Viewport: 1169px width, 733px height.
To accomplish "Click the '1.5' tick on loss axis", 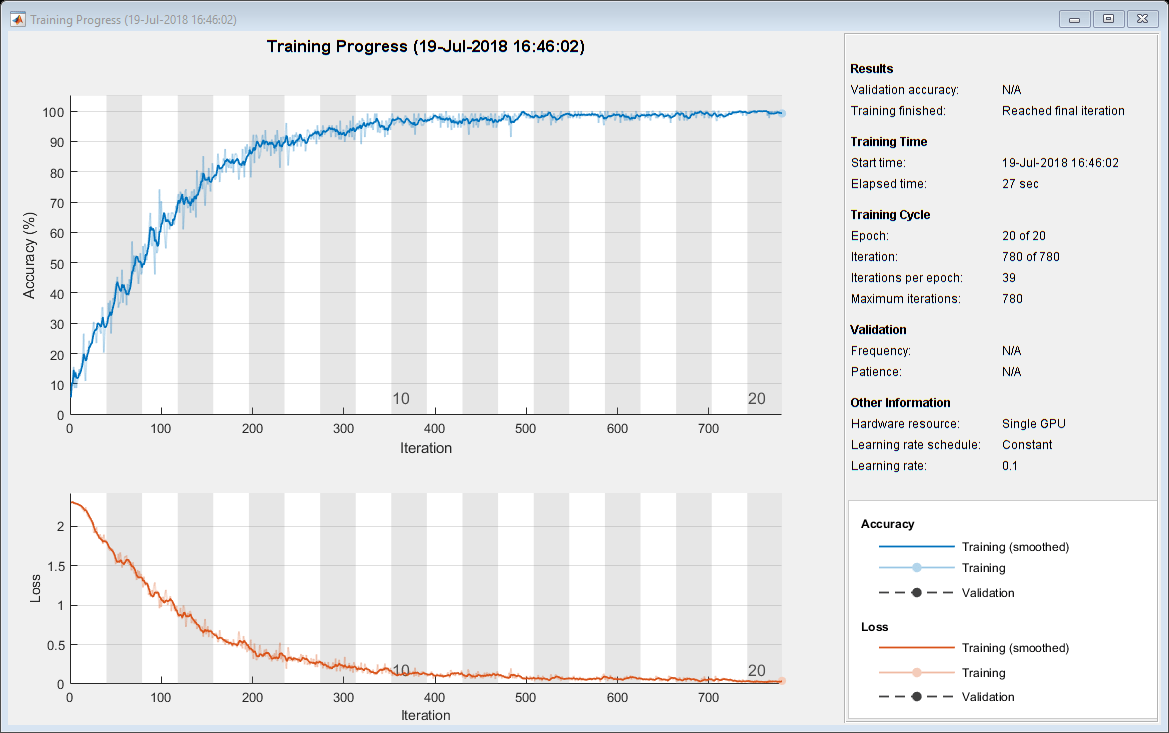I will (x=56, y=567).
